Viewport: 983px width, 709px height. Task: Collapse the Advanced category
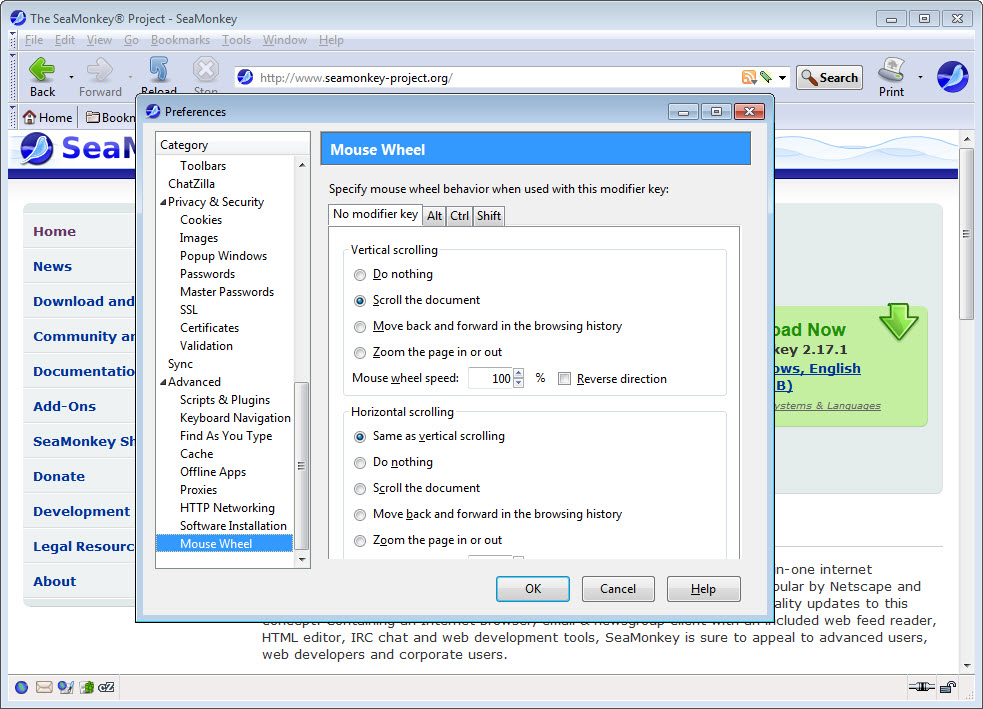pos(163,382)
